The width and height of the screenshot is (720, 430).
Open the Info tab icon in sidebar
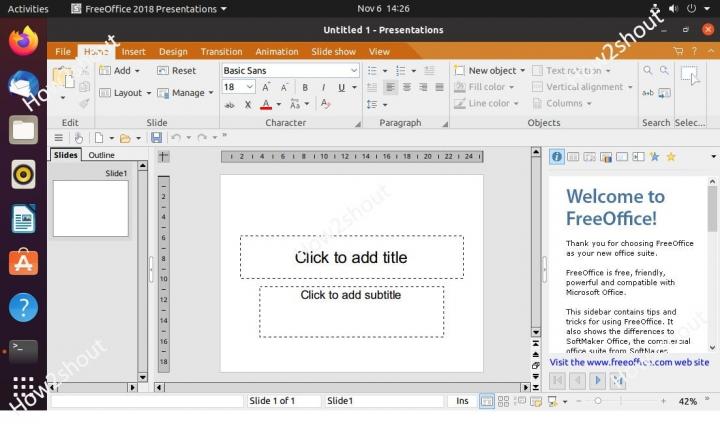point(557,157)
